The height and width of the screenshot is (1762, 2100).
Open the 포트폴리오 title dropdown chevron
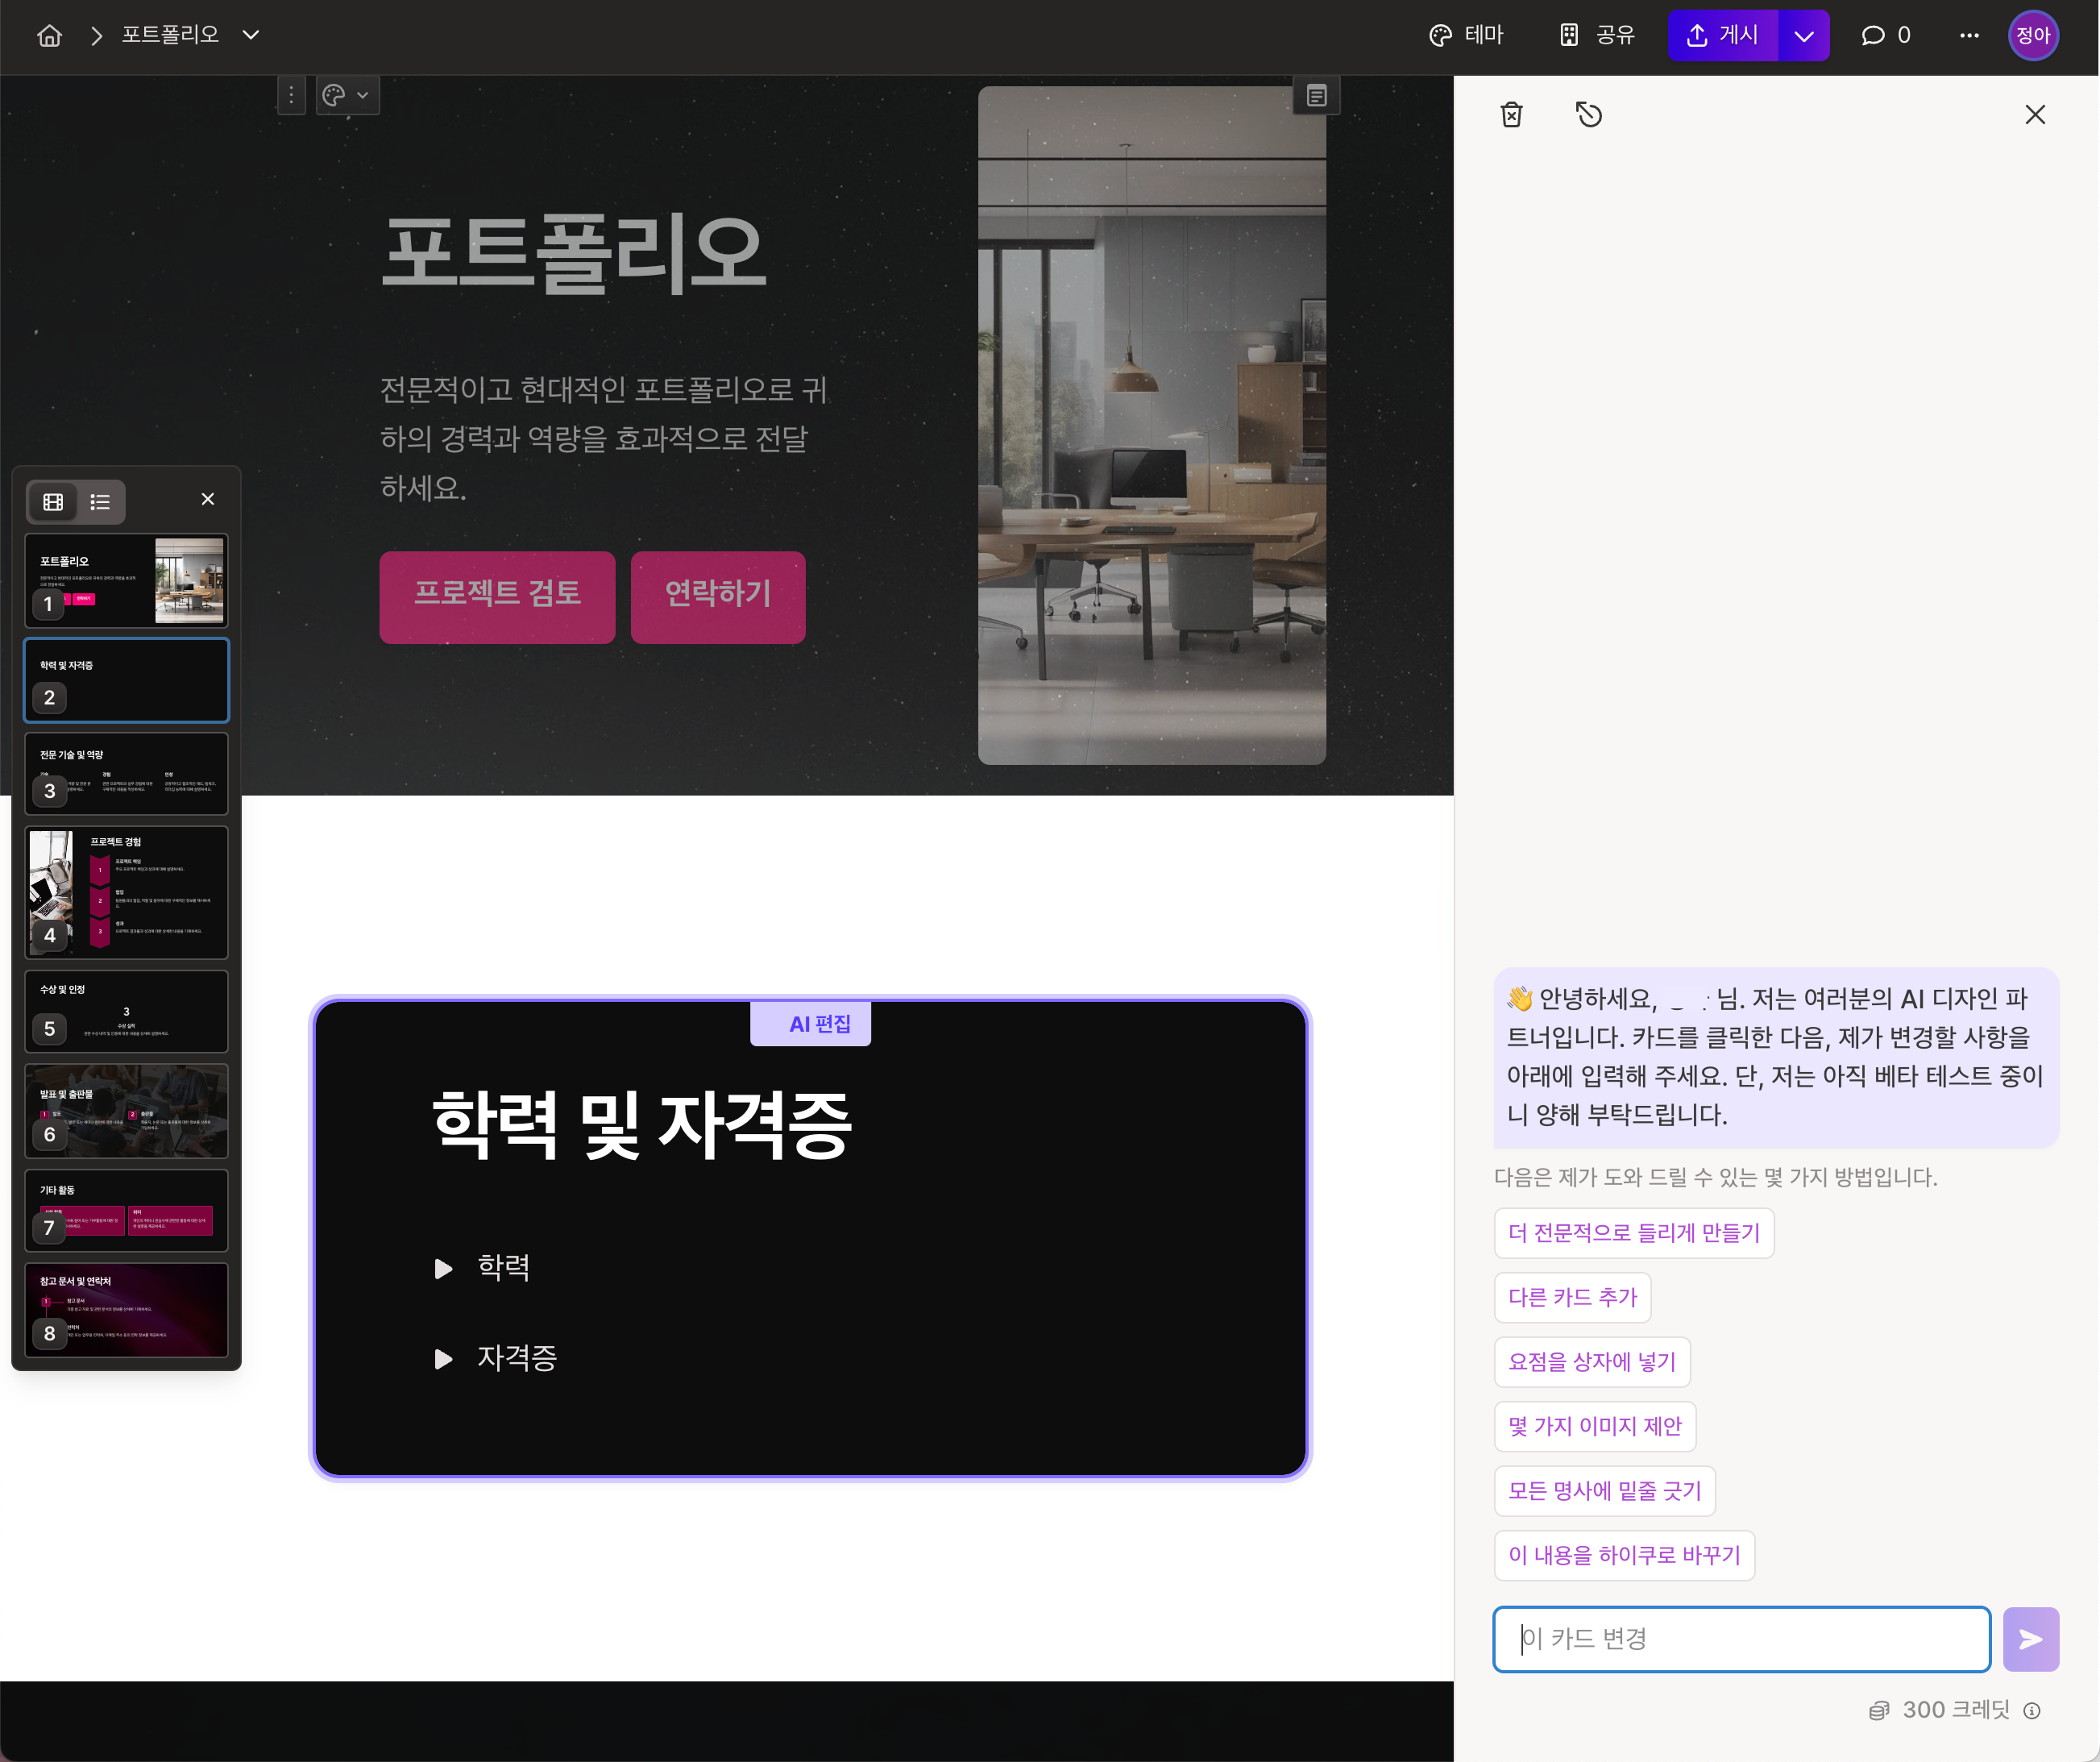[251, 36]
